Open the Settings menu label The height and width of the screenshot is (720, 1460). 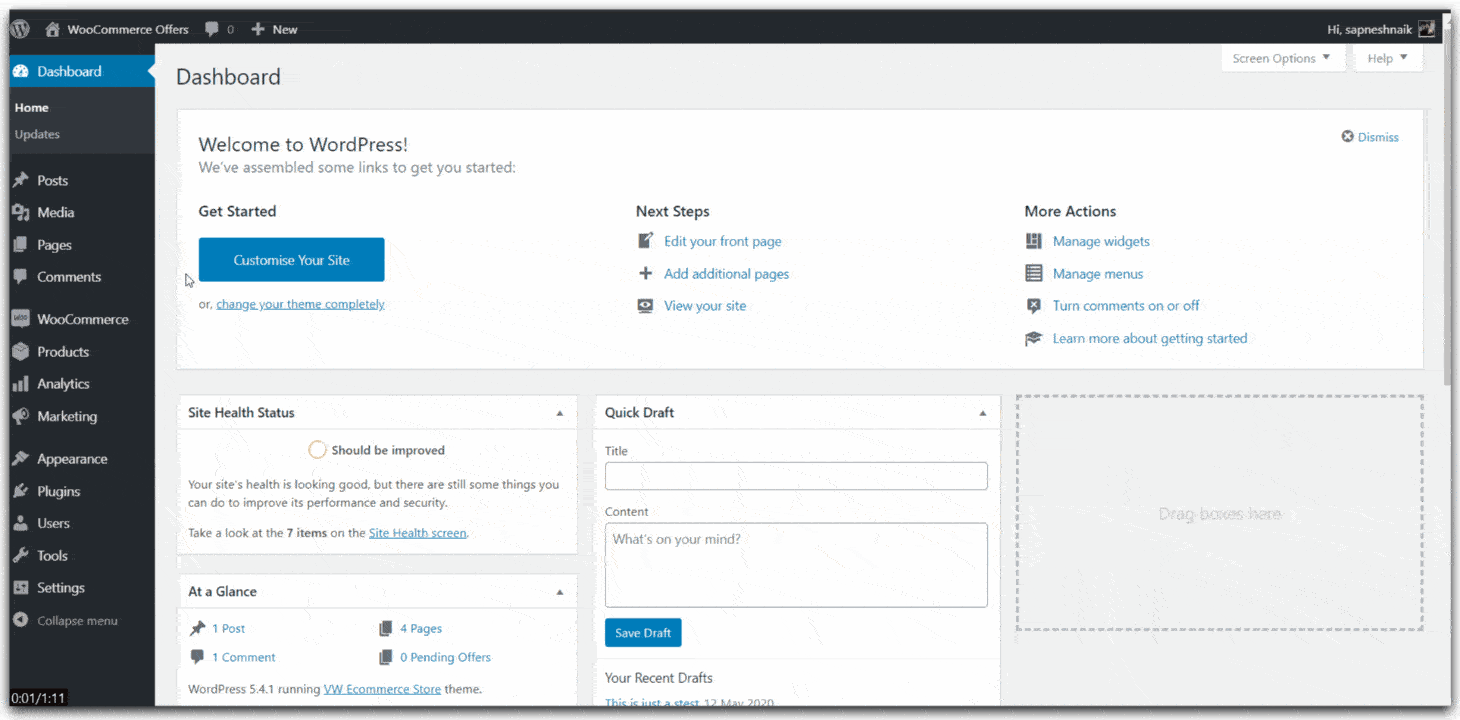pos(61,588)
